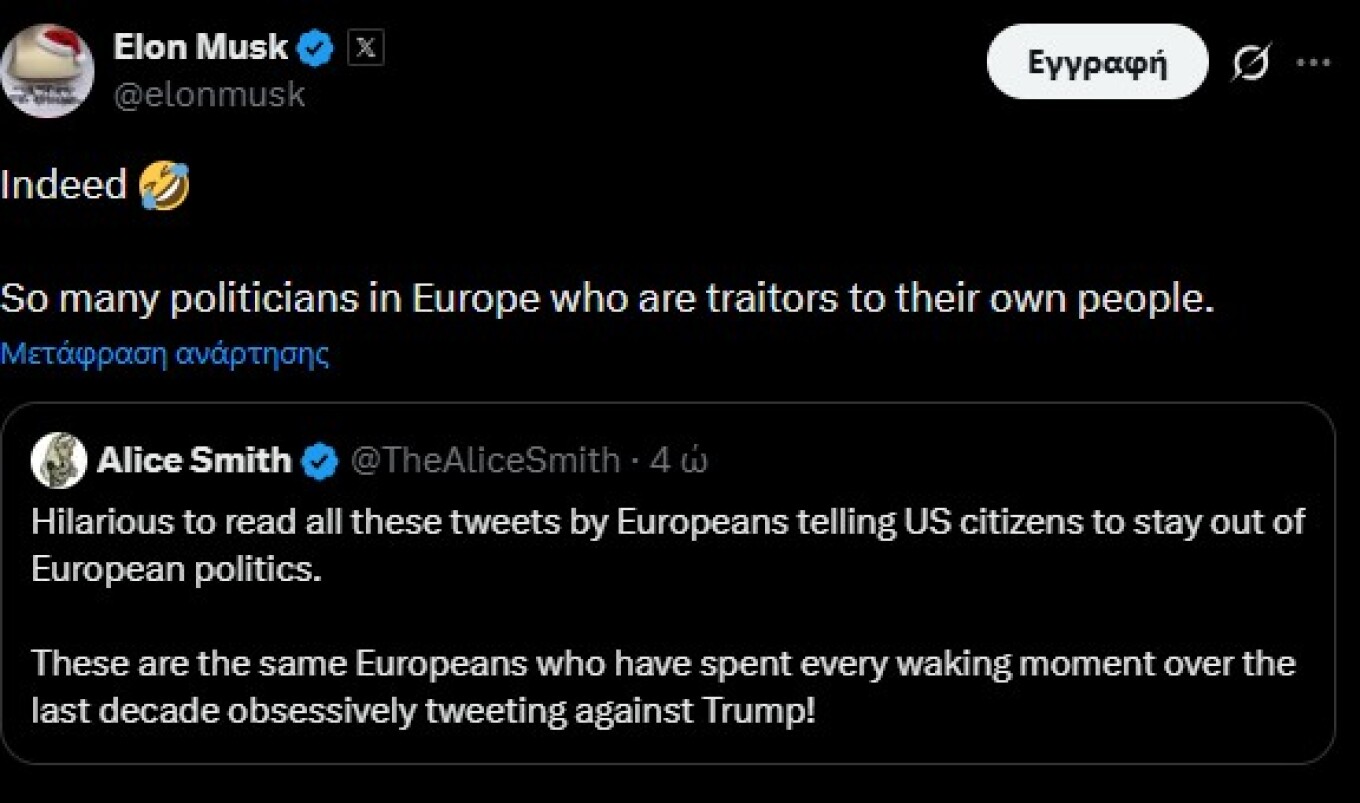Open the three-dot more options menu

pyautogui.click(x=1313, y=63)
